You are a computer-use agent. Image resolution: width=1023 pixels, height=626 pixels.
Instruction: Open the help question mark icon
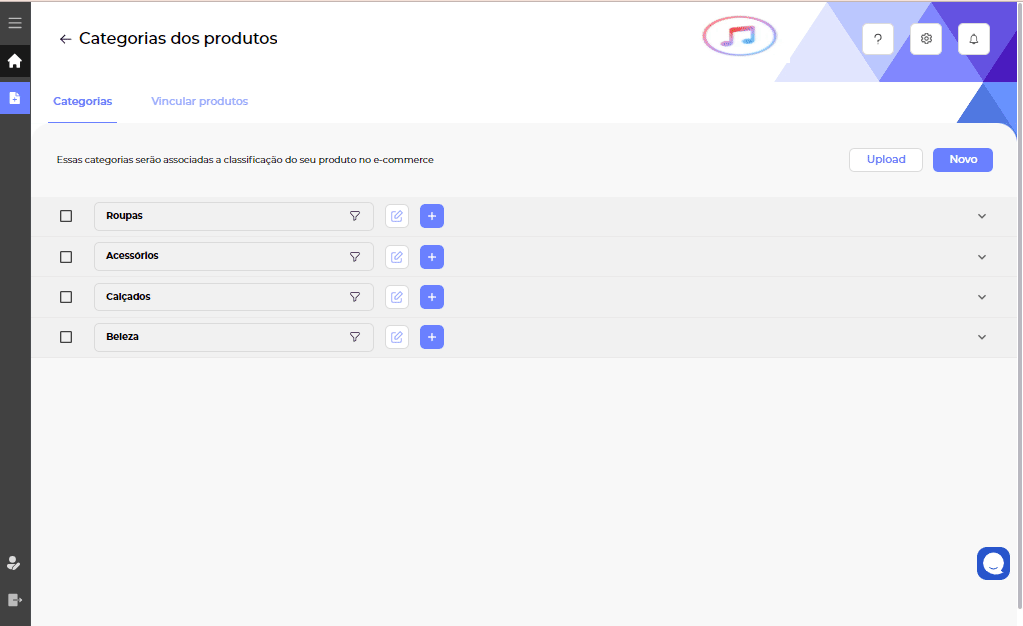tap(877, 39)
